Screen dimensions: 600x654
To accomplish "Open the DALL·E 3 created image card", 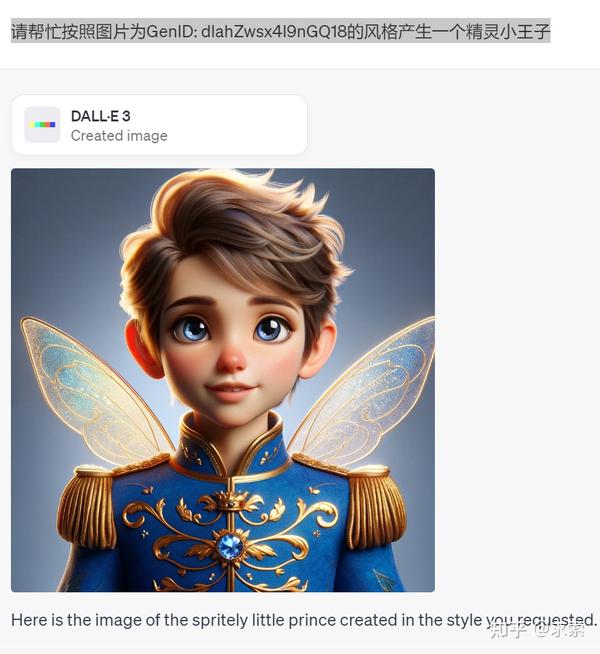I will coord(159,125).
